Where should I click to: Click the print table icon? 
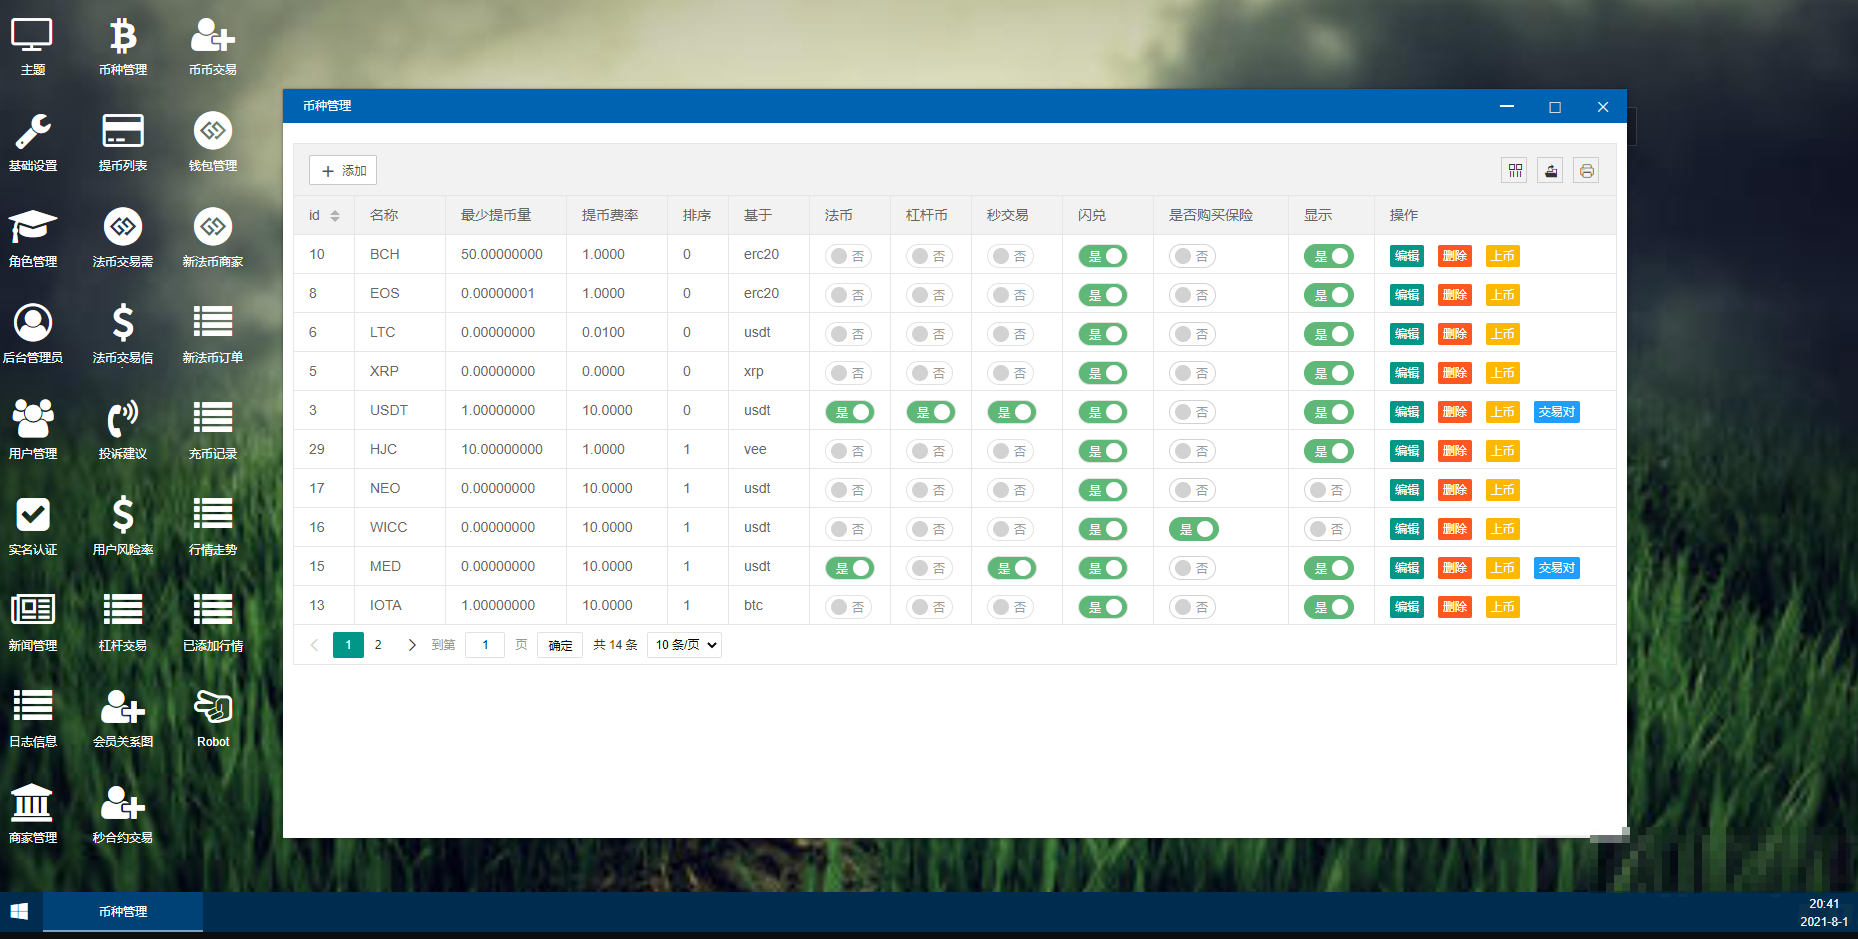(x=1586, y=170)
